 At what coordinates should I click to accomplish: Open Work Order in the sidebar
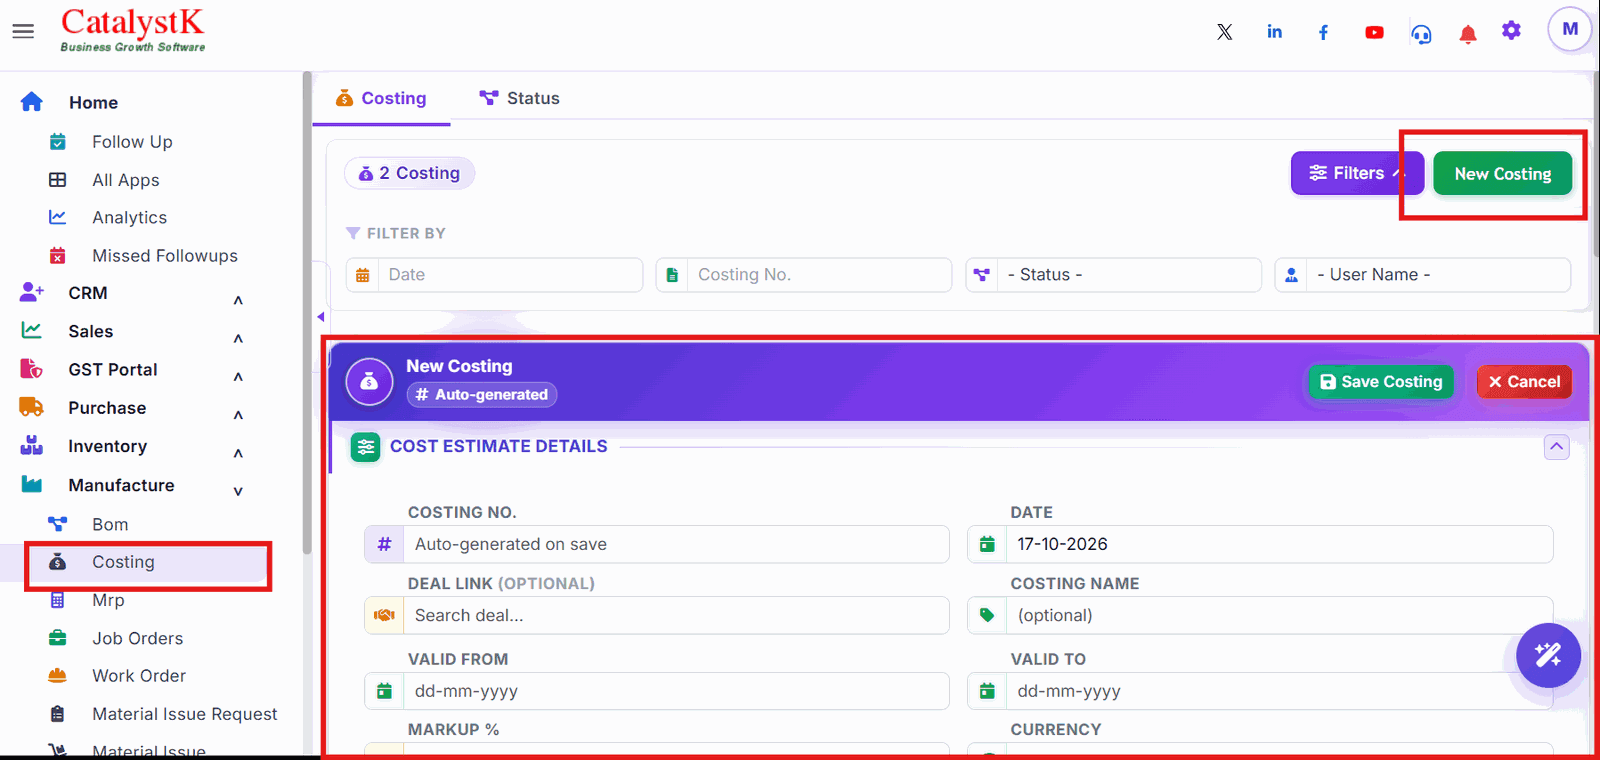point(139,676)
